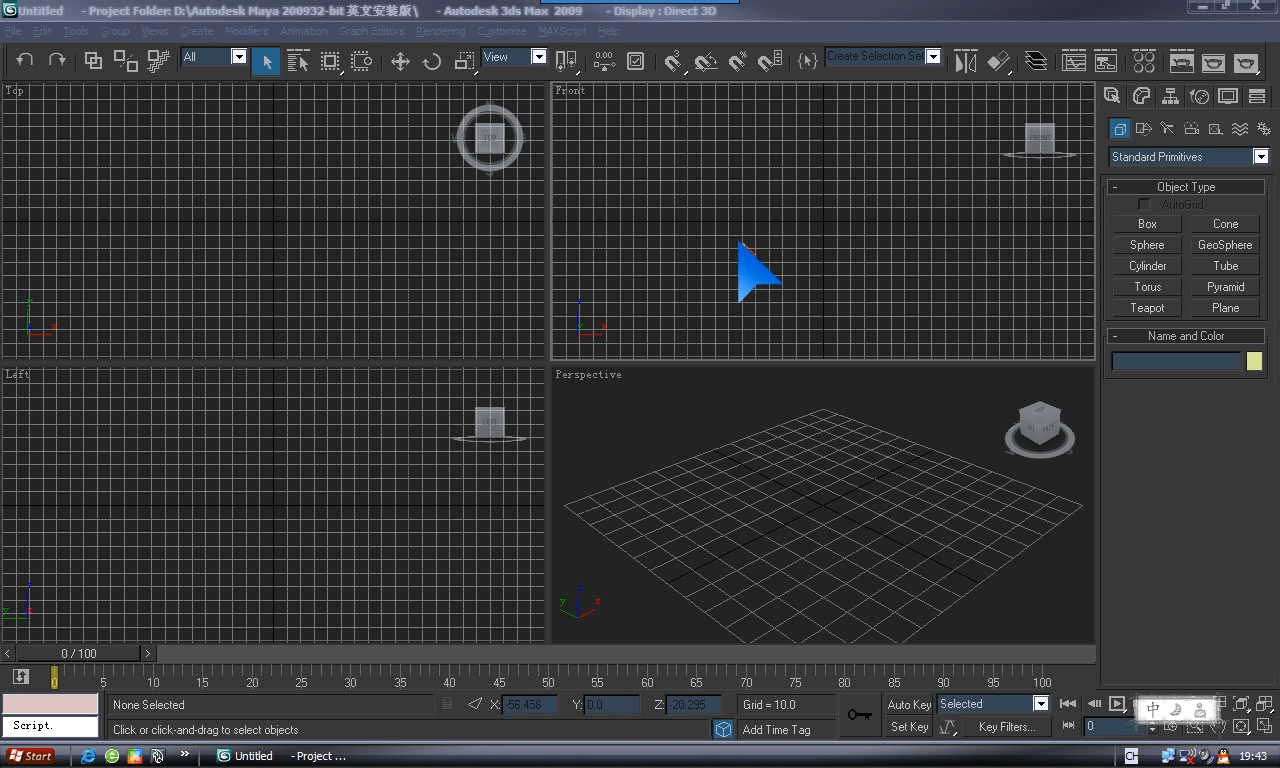
Task: Open the Key Filters dialog
Action: tap(1007, 727)
